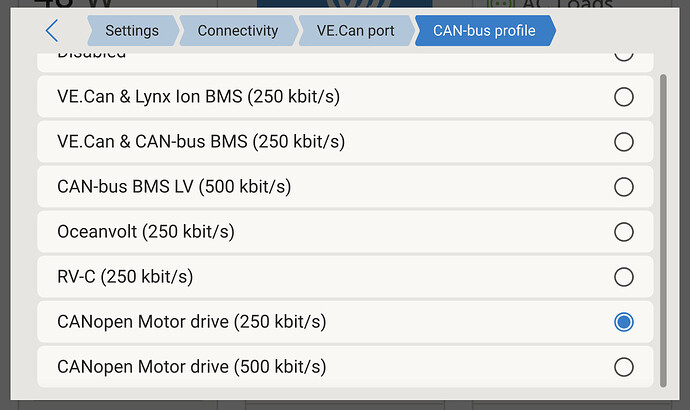Click the RV-C (250 kbit/s) row label
Screen dimensions: 690x410
[x=125, y=277]
